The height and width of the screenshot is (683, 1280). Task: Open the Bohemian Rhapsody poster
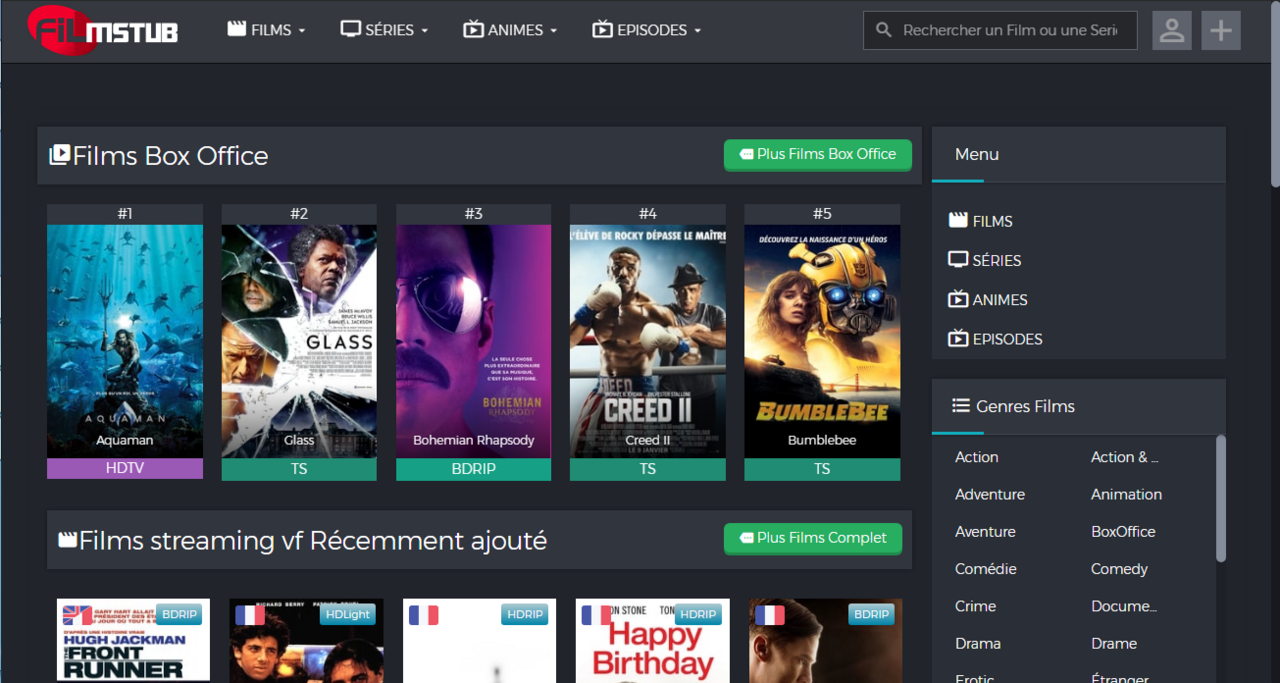click(473, 341)
